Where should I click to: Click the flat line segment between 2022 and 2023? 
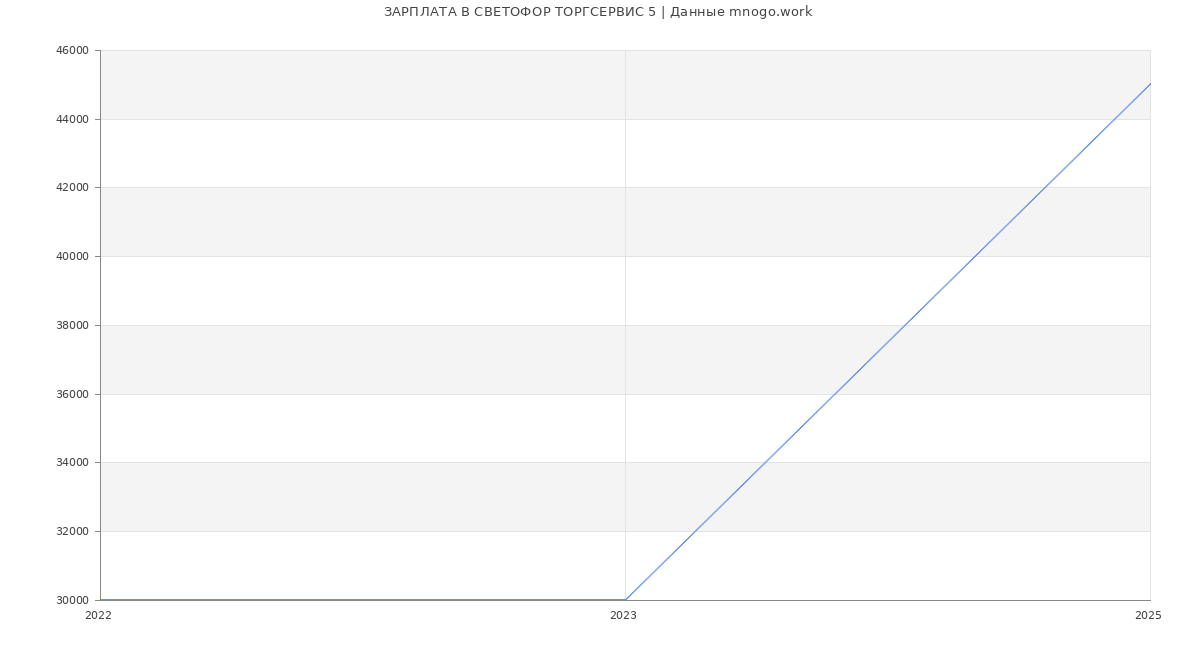(x=362, y=600)
